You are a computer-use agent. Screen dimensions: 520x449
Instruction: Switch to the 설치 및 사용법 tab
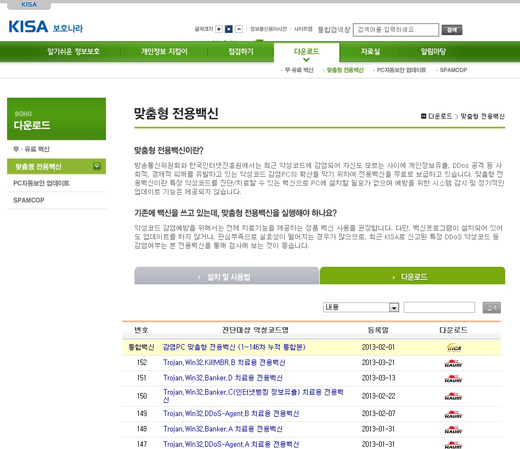click(x=227, y=276)
